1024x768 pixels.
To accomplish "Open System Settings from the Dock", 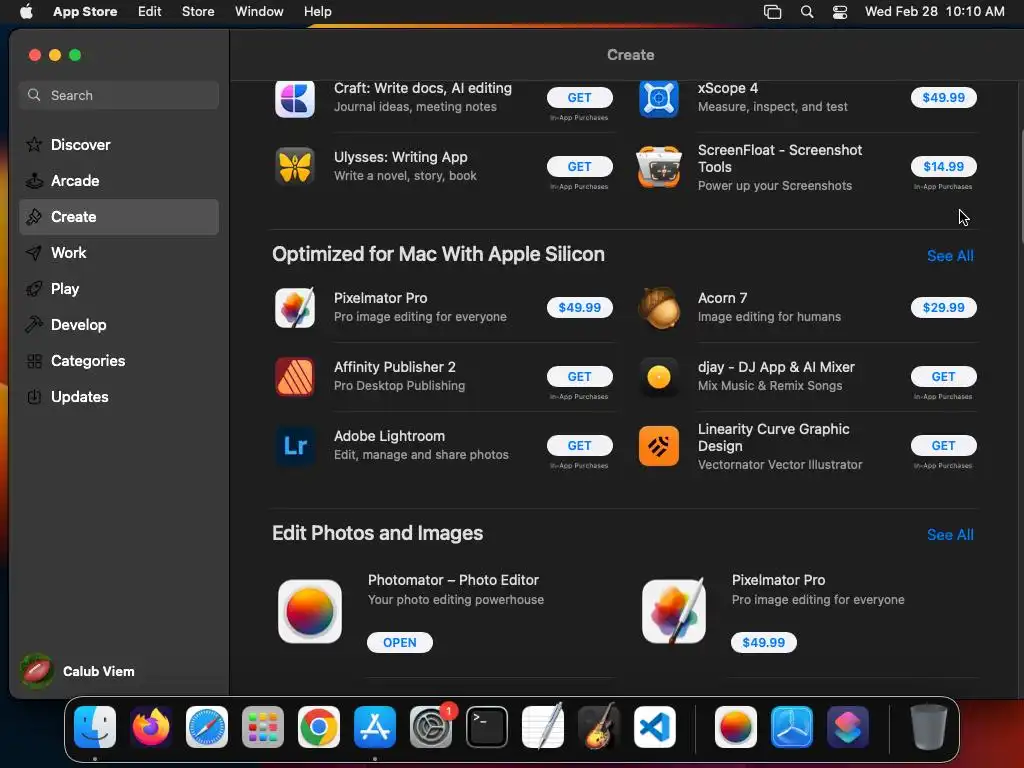I will [431, 727].
